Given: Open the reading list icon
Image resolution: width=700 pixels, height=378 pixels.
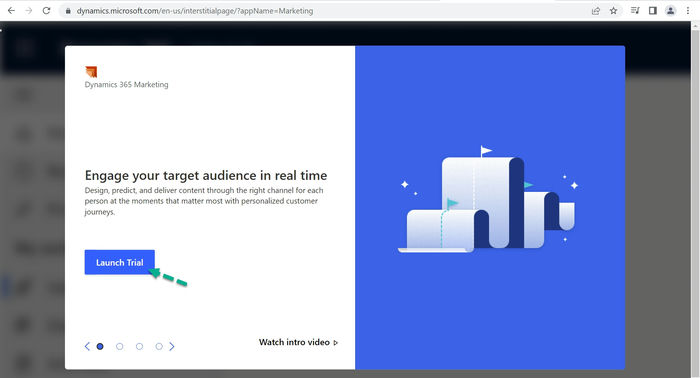Looking at the screenshot, I should [635, 11].
